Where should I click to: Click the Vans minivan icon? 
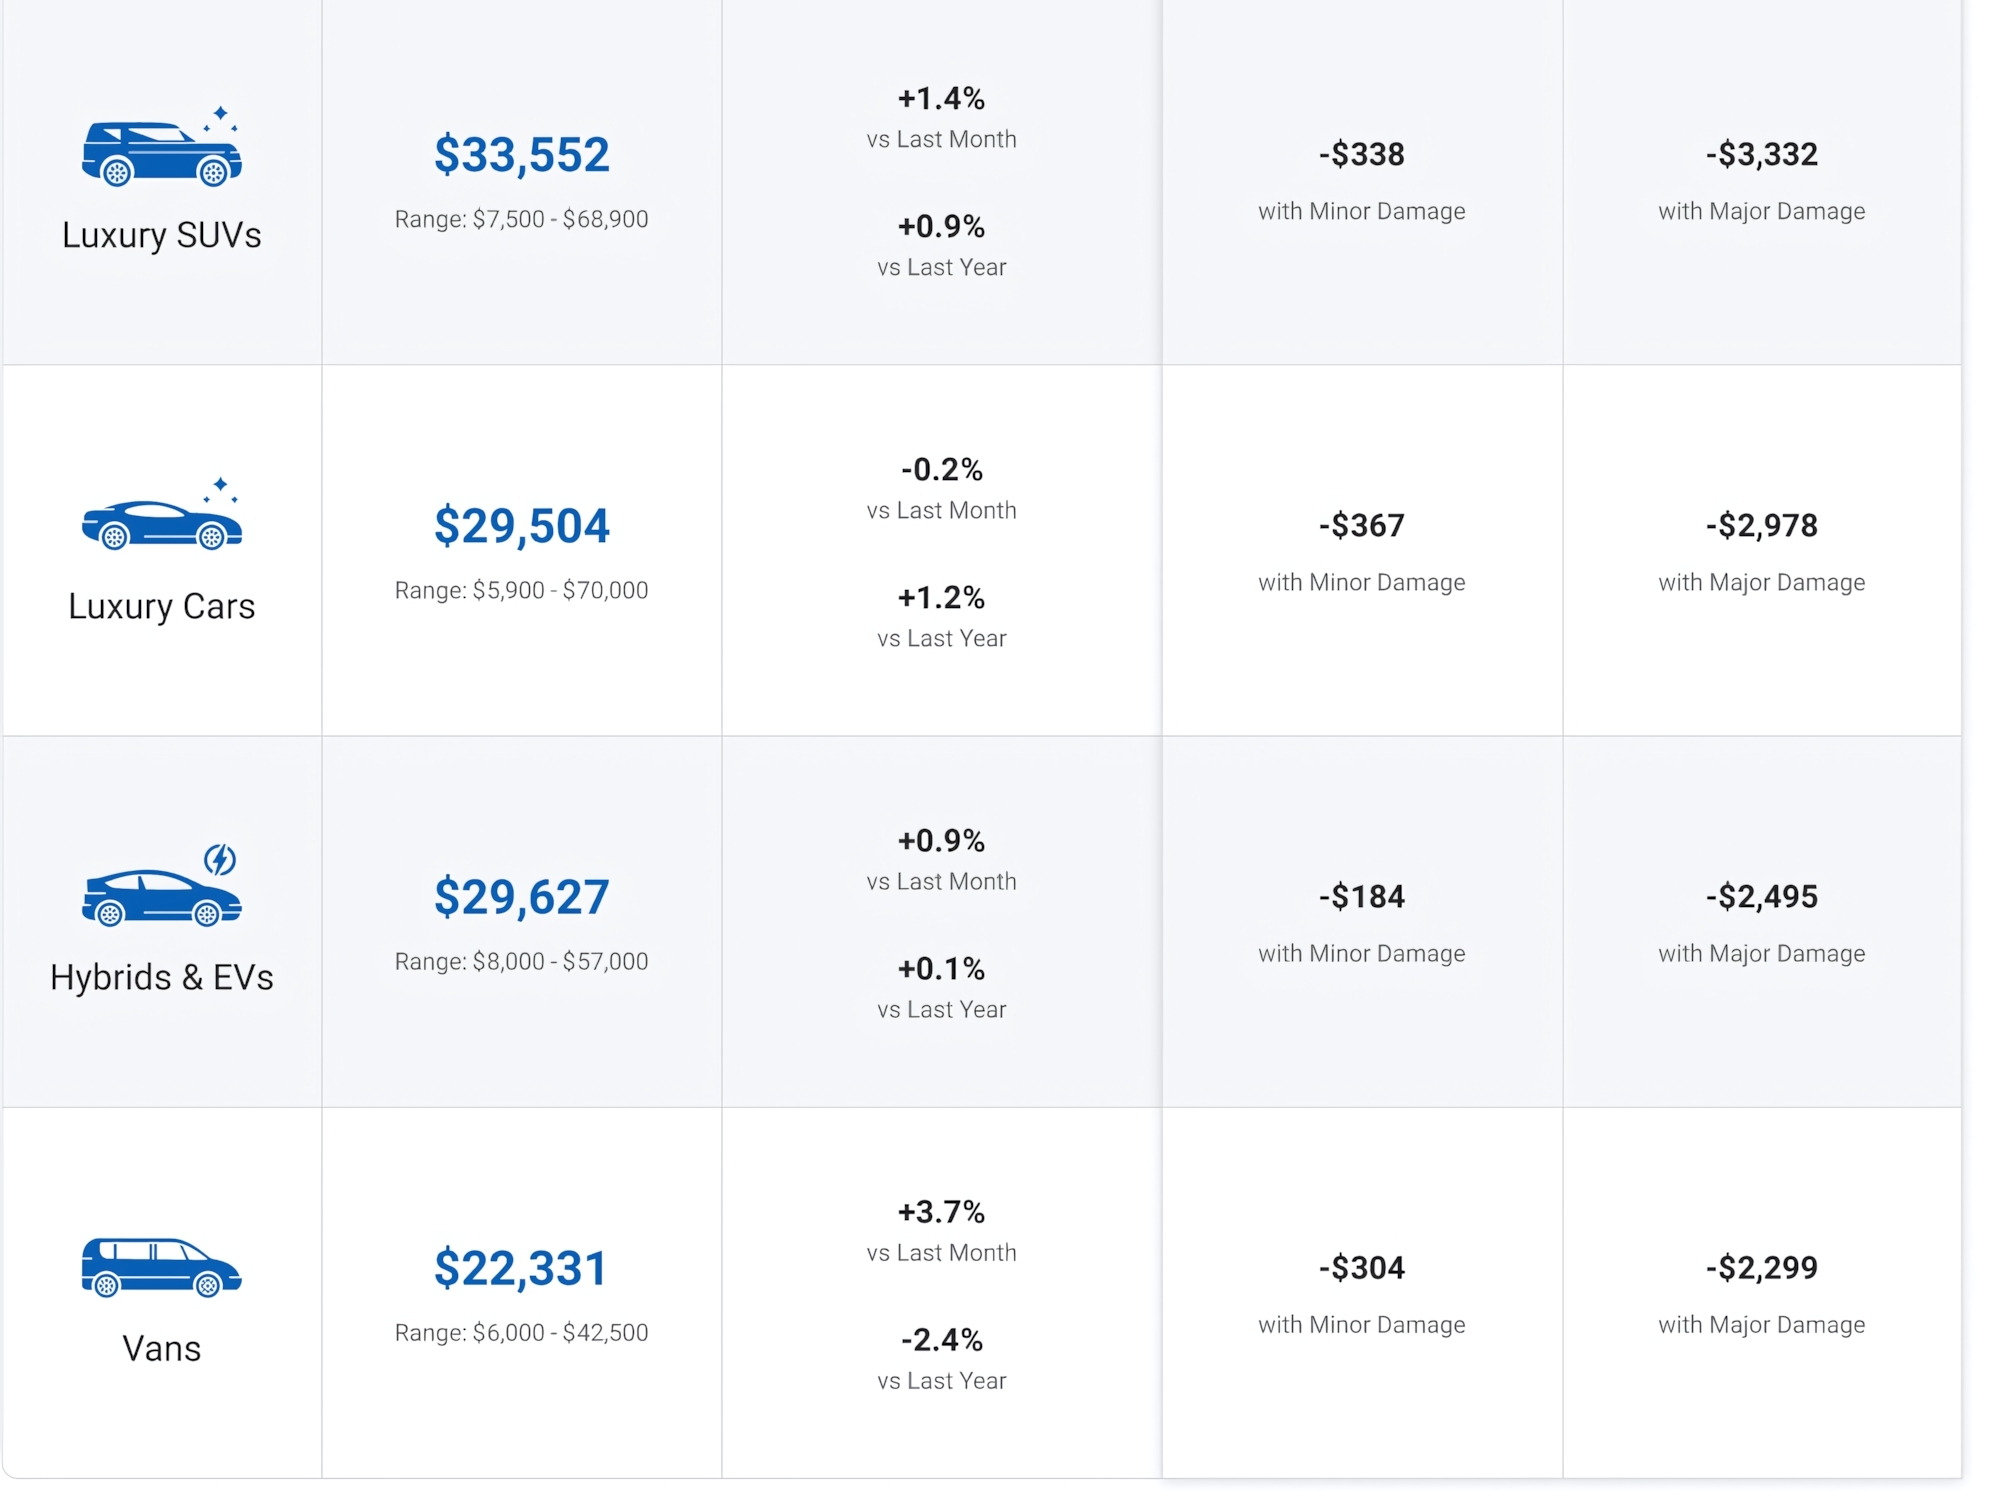coord(160,1268)
